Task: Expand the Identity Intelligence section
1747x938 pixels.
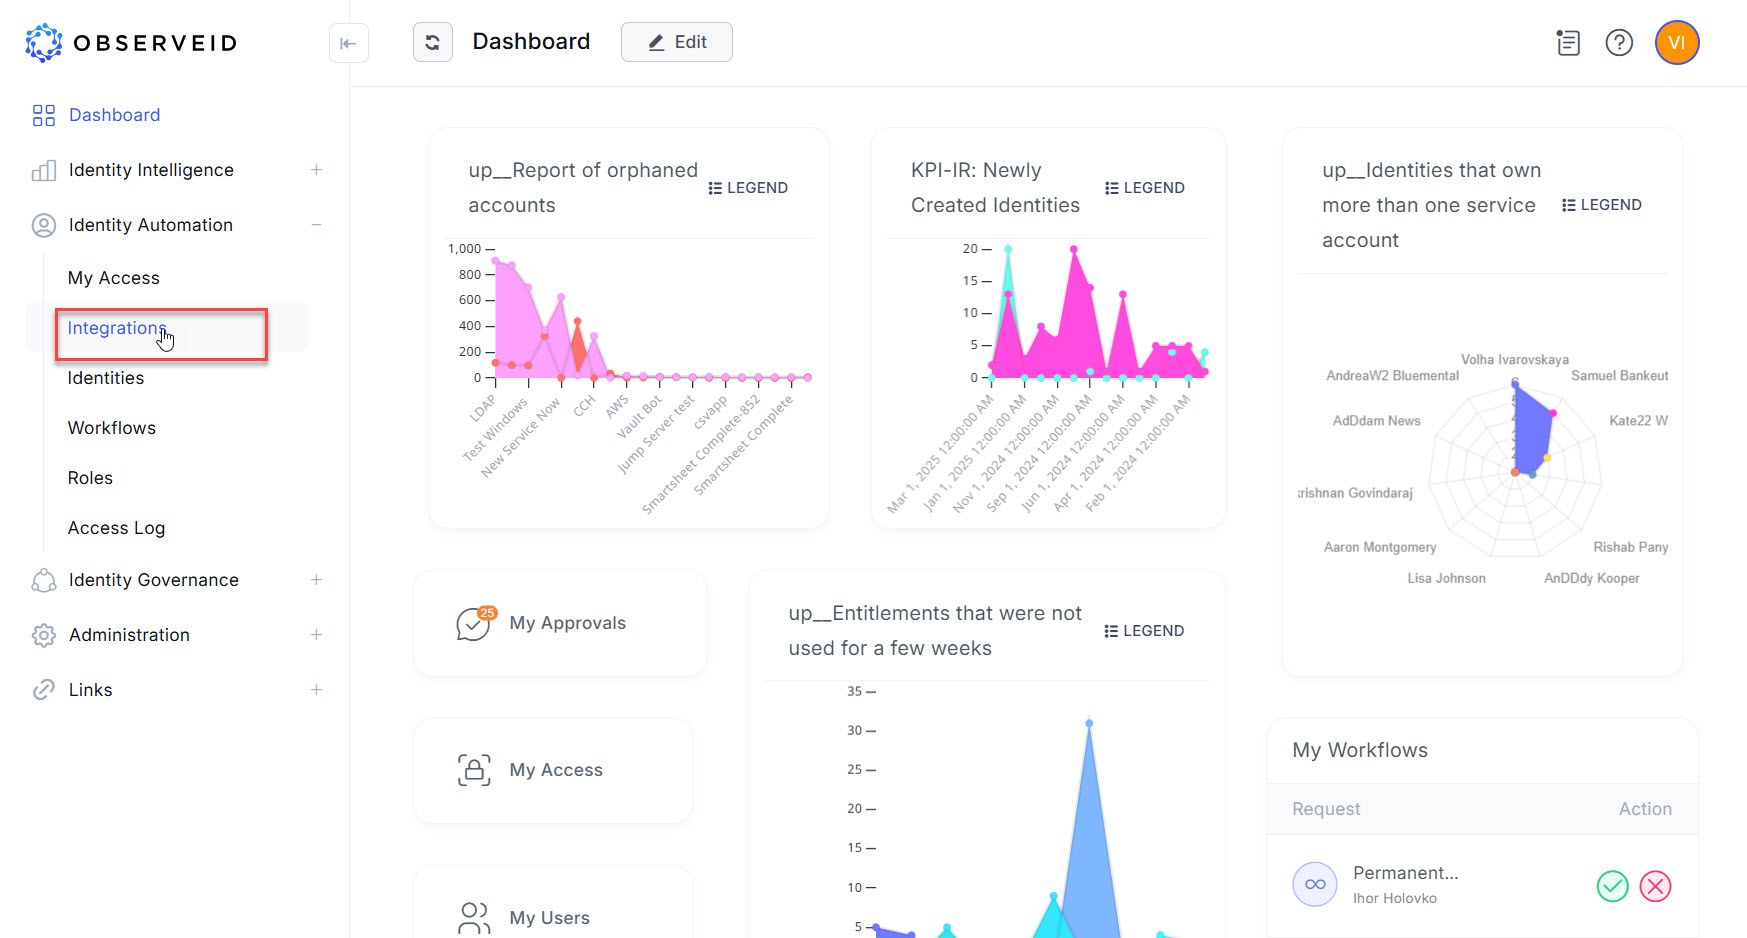Action: (x=316, y=170)
